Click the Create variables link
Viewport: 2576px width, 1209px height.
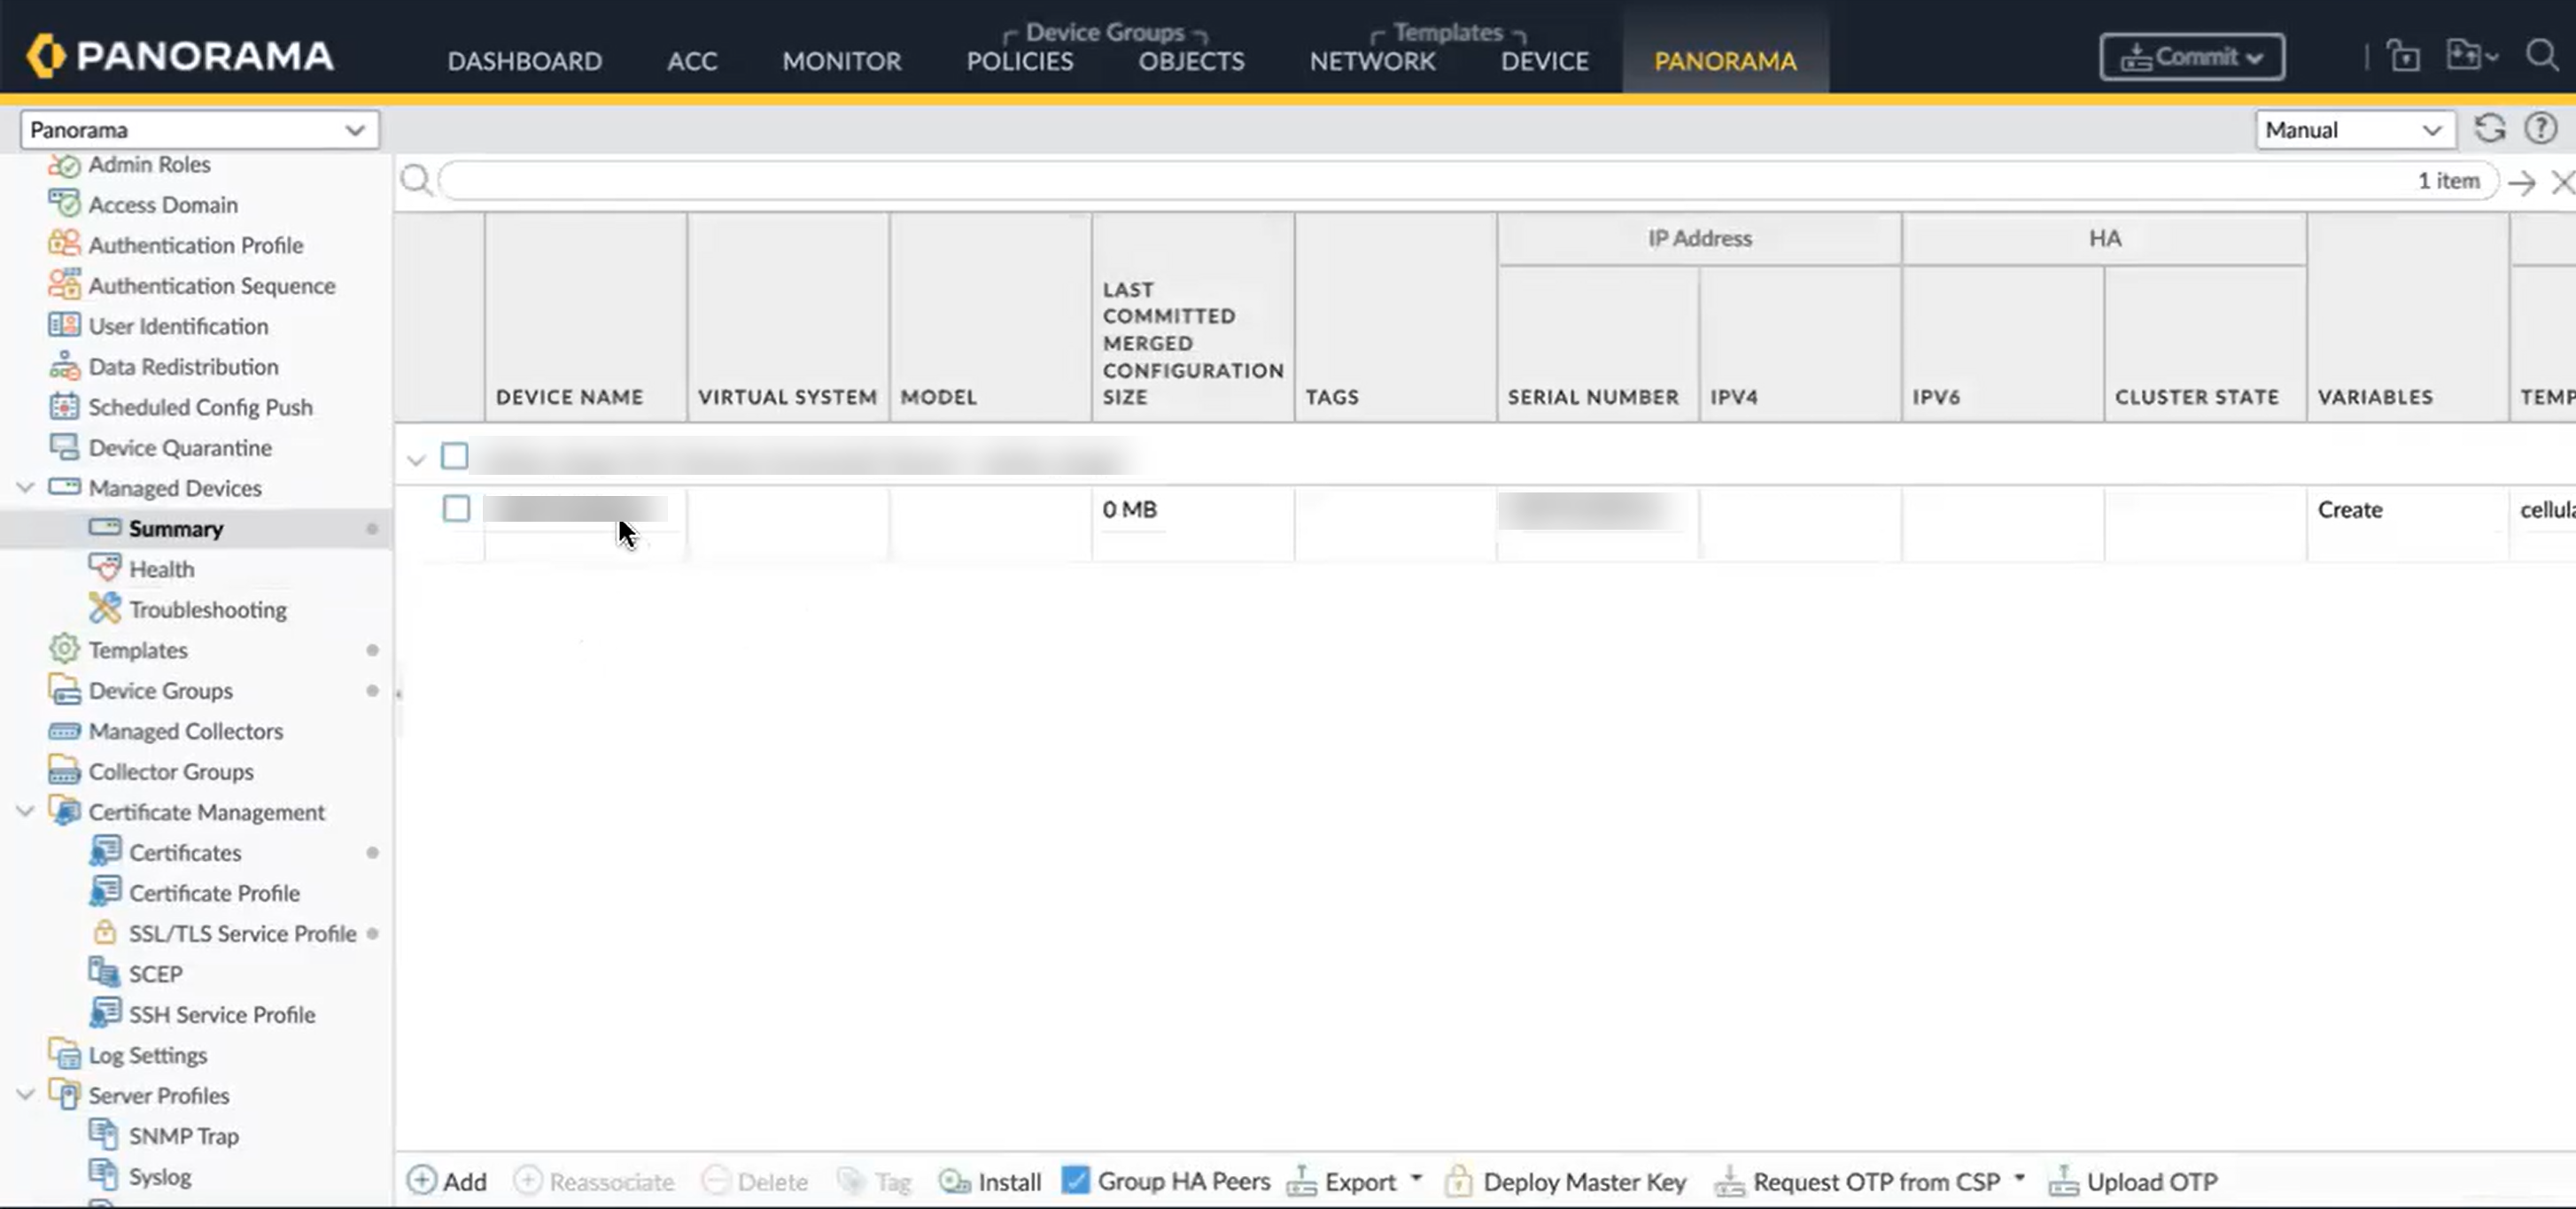coord(2349,510)
